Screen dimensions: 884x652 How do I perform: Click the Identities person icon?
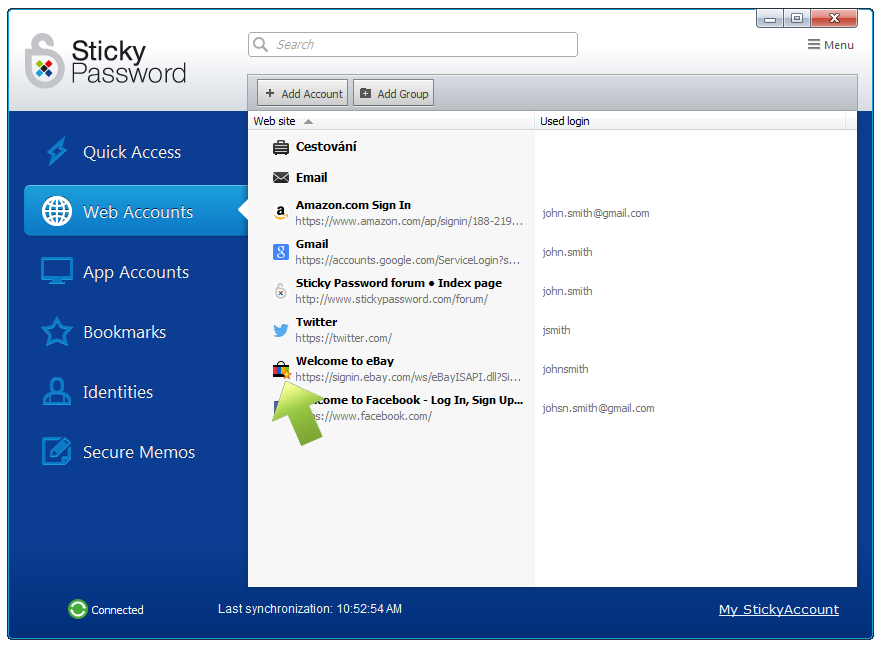57,391
